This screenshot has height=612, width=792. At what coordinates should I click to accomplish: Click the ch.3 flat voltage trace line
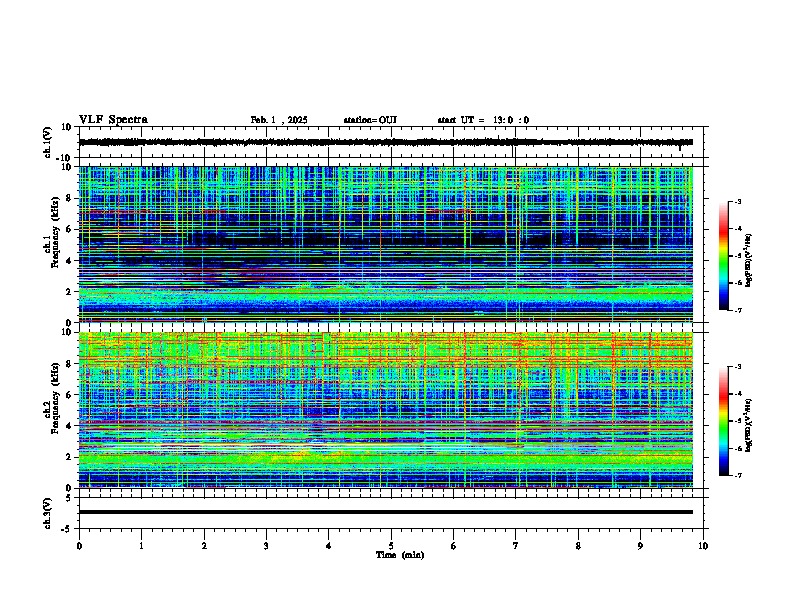pos(386,512)
